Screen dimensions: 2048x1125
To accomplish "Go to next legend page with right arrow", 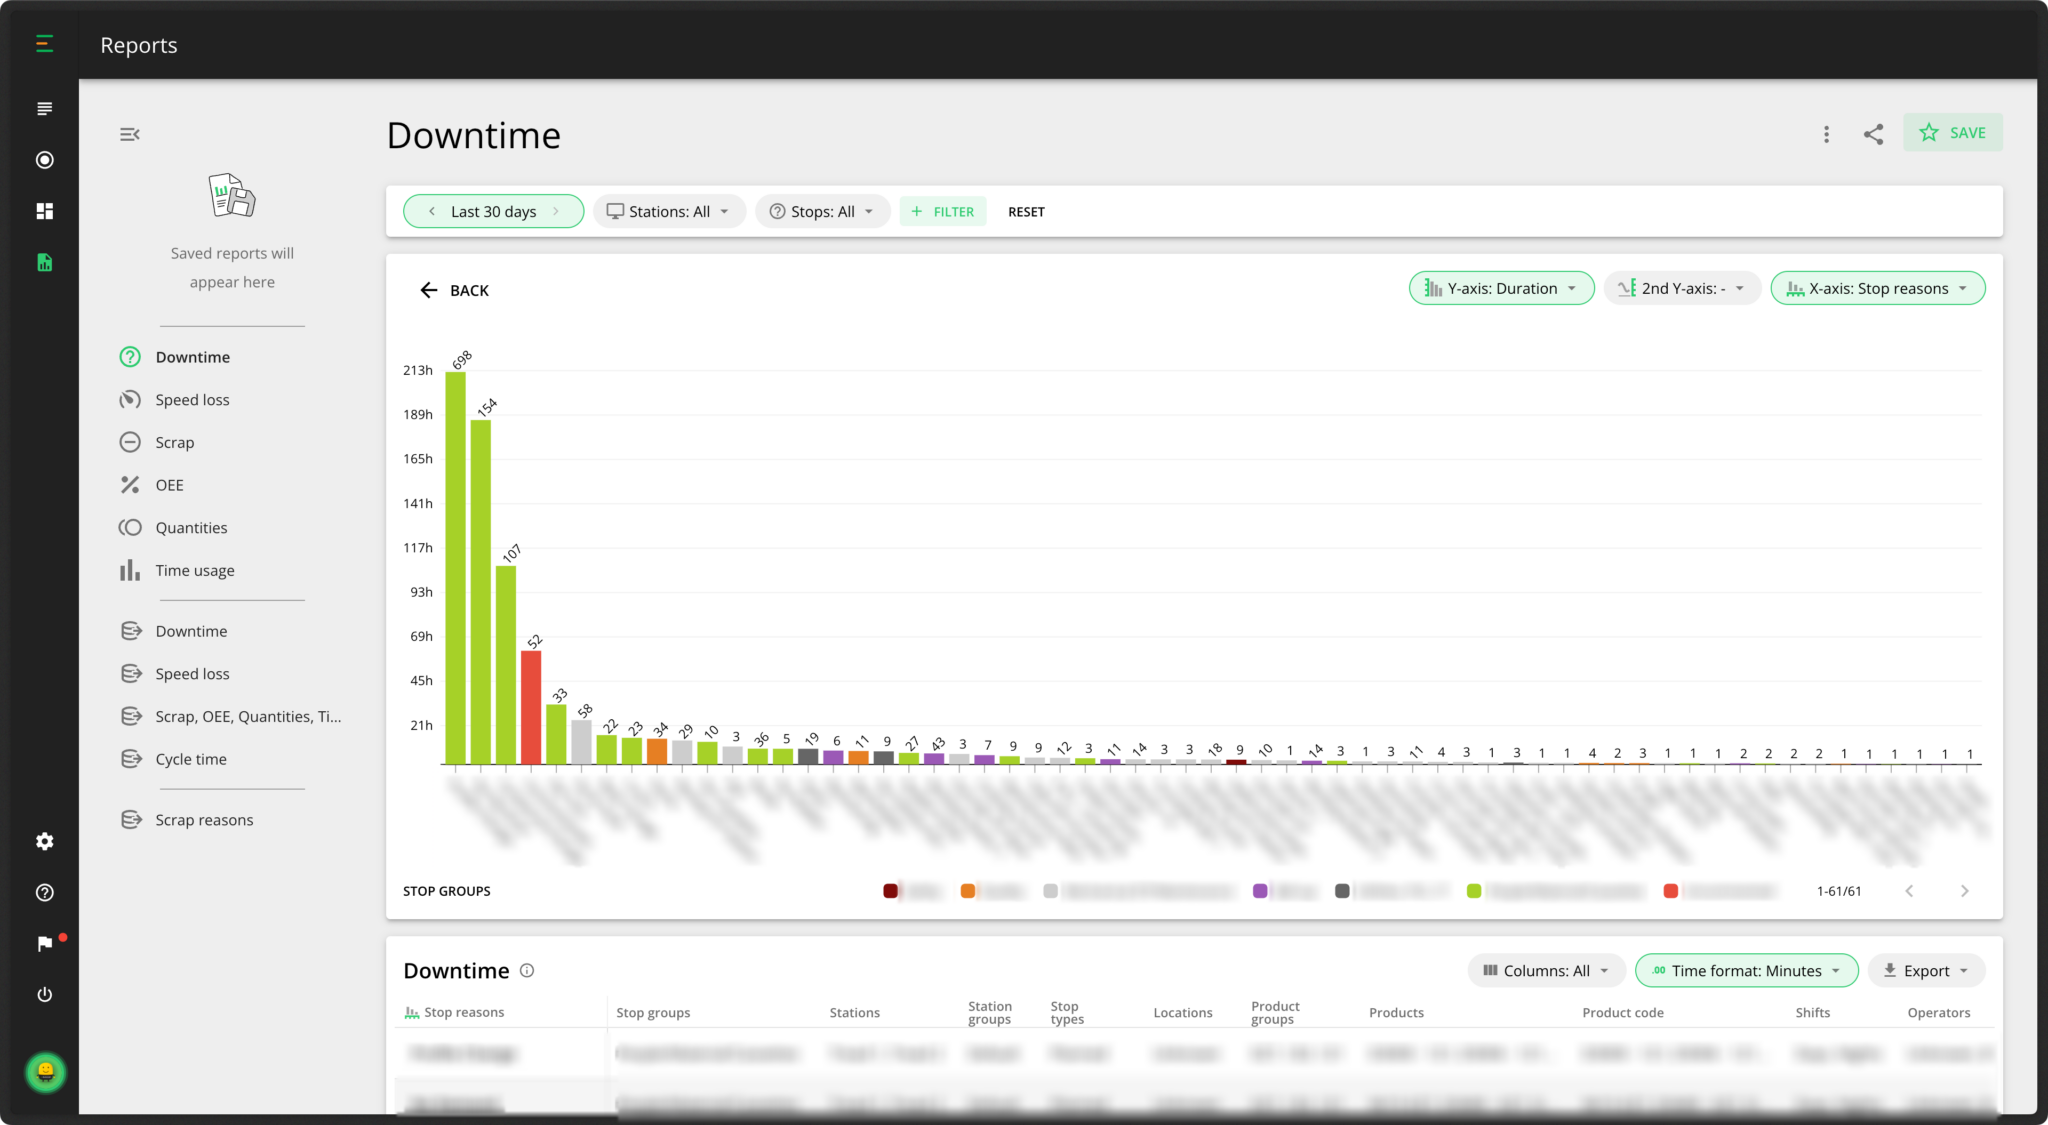I will tap(1965, 890).
